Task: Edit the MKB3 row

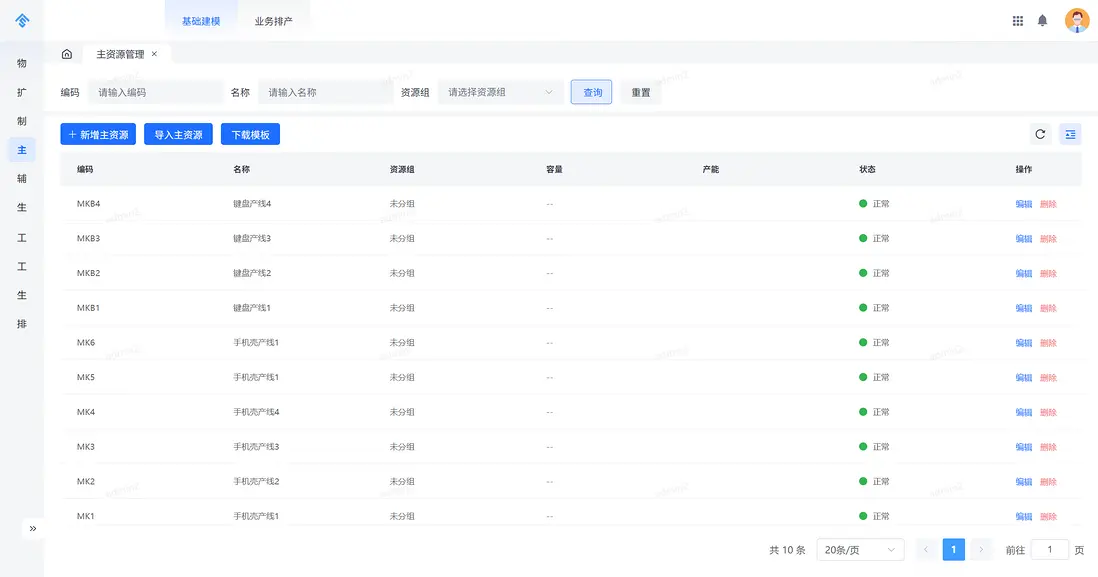Action: point(1024,239)
